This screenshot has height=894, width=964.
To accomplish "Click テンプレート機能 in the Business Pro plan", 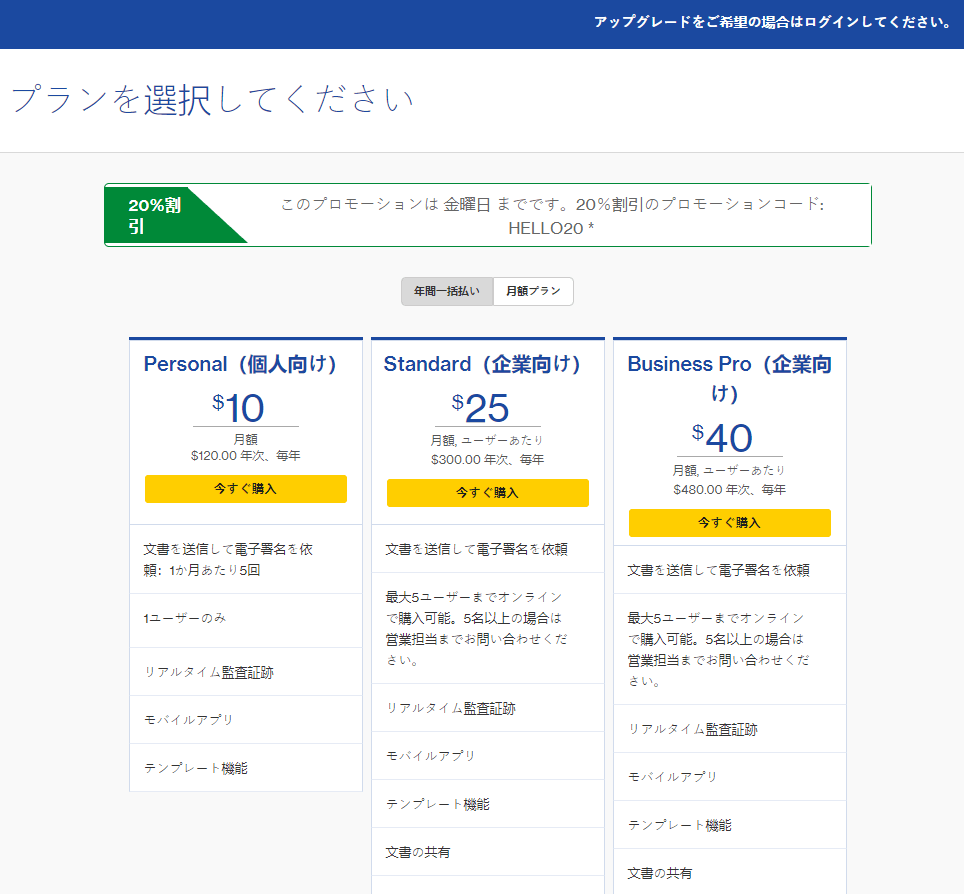I will [x=679, y=826].
